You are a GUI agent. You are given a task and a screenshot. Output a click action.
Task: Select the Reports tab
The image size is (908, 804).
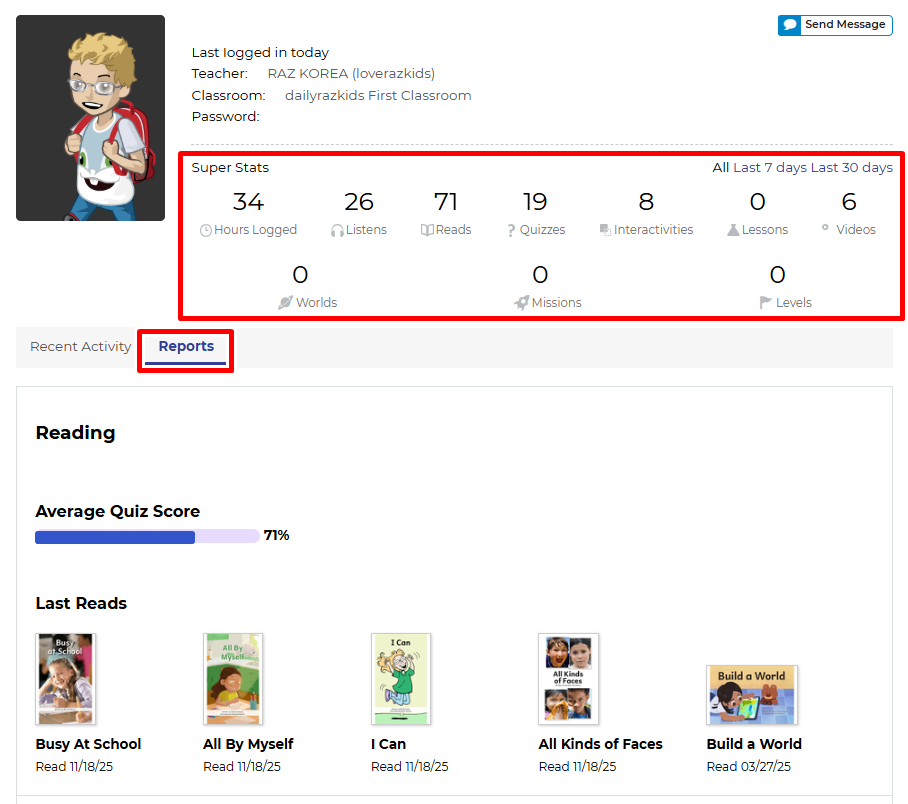click(186, 347)
